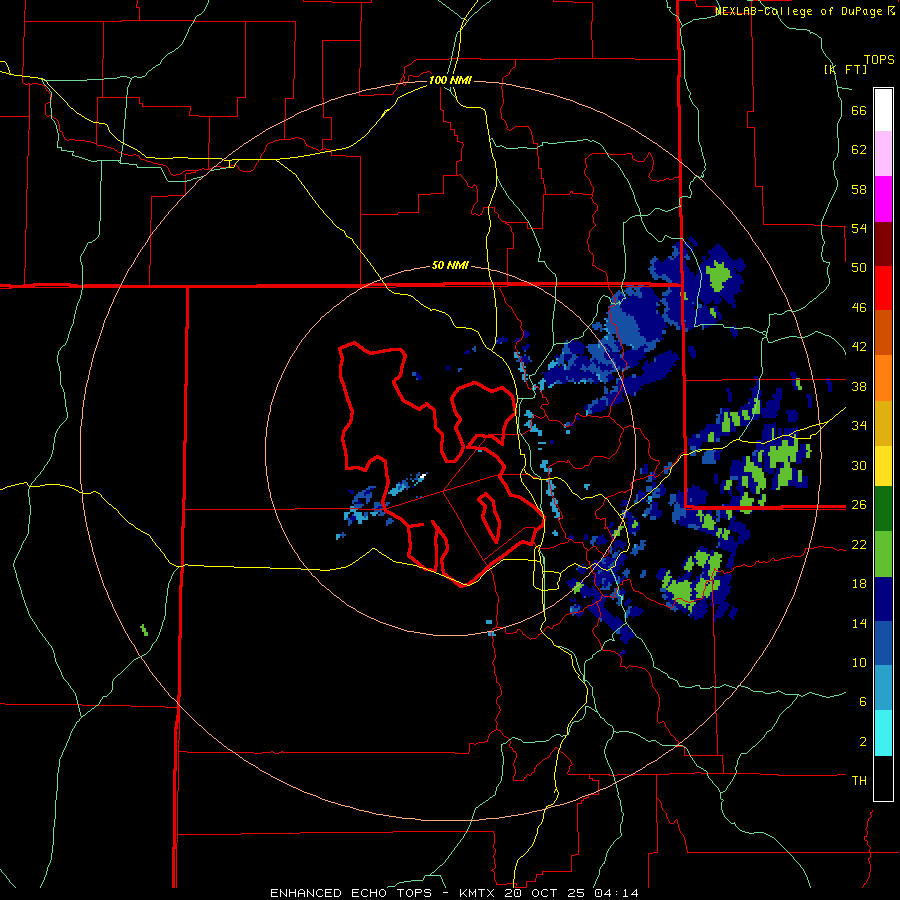Click the 42 legend value

point(859,347)
